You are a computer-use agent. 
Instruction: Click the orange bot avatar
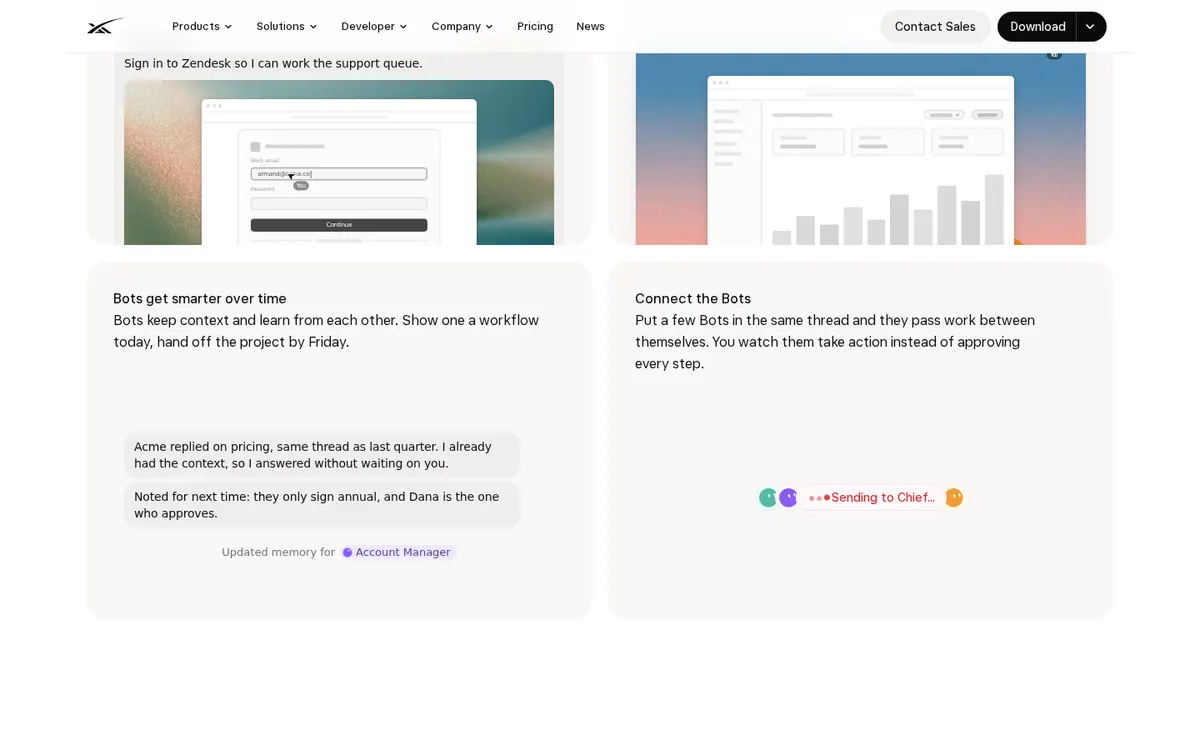(953, 497)
